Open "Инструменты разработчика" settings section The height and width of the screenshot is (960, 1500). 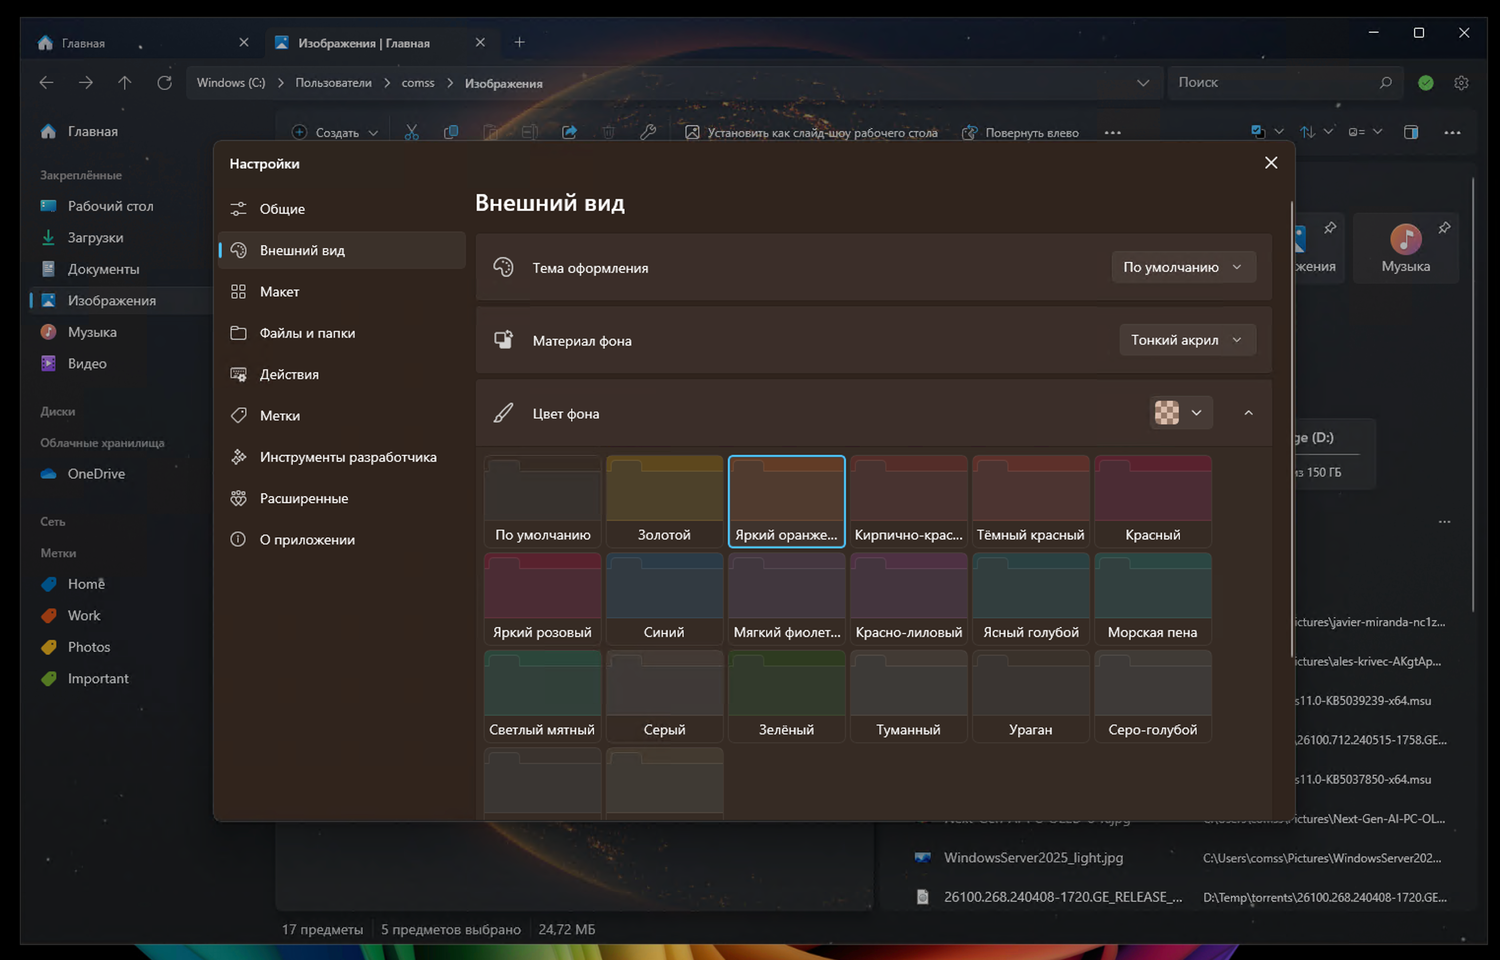(342, 457)
